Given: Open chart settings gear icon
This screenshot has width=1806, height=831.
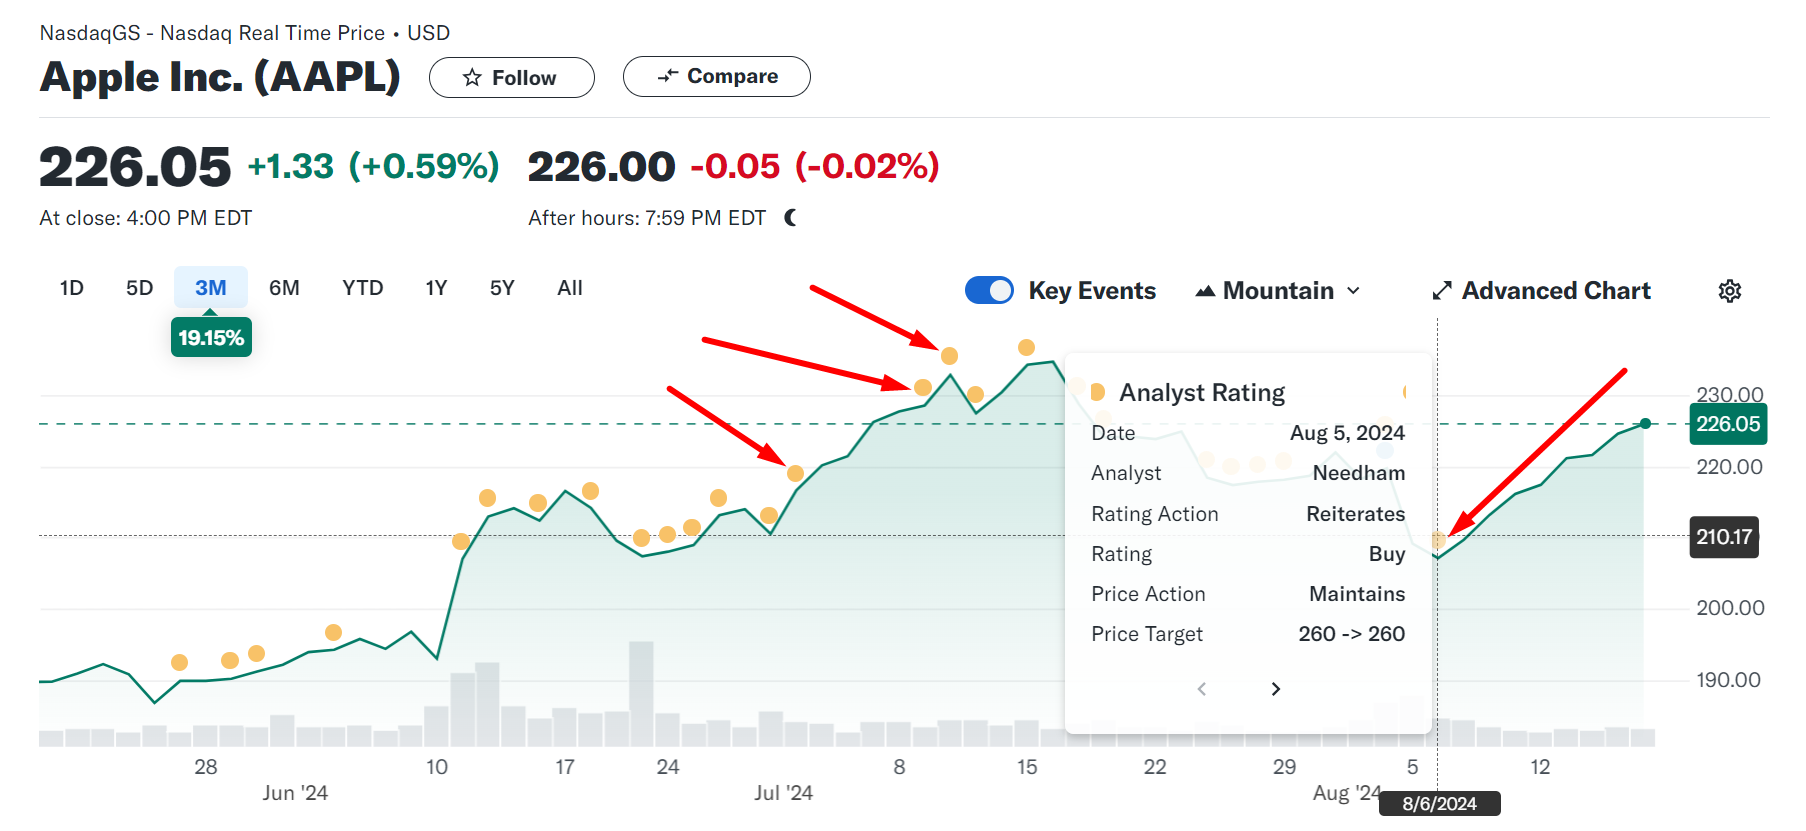Looking at the screenshot, I should (x=1729, y=291).
